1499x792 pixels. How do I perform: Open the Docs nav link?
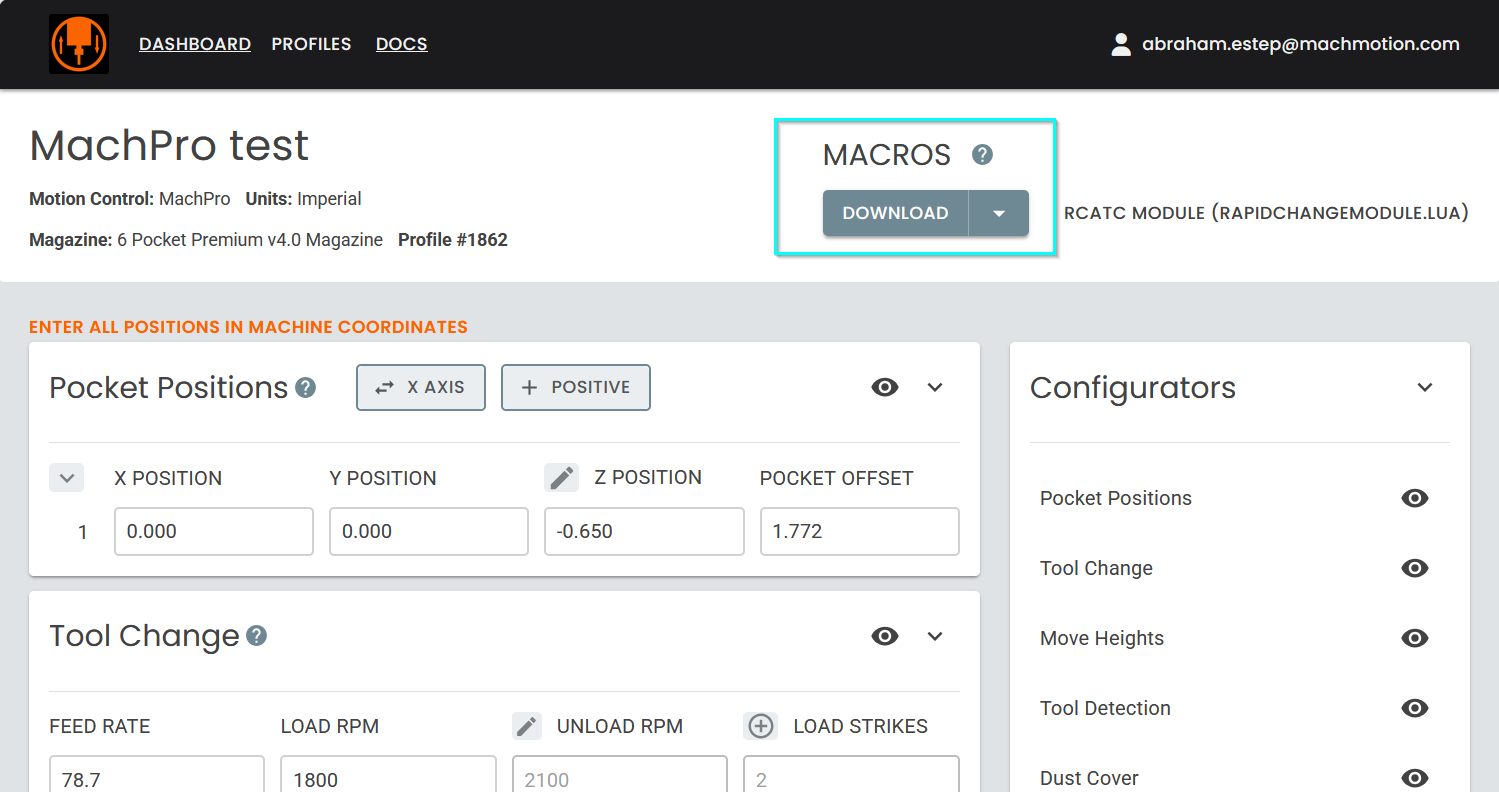(402, 44)
